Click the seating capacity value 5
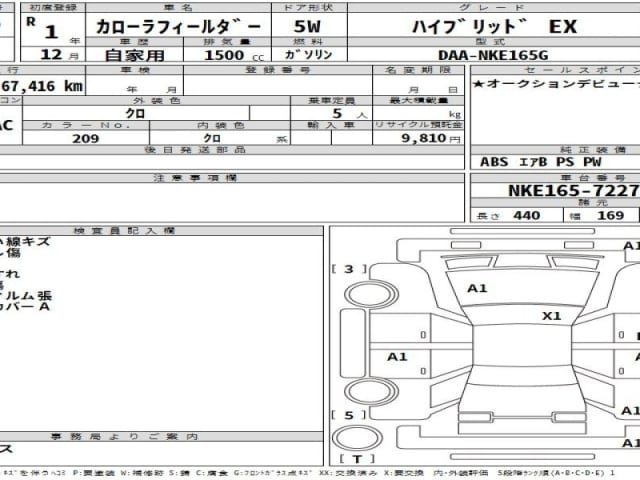This screenshot has width=640, height=480. pyautogui.click(x=337, y=113)
